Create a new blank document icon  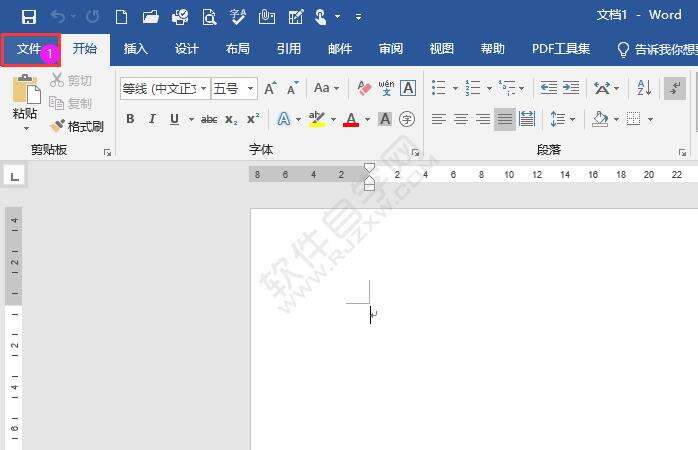click(121, 17)
